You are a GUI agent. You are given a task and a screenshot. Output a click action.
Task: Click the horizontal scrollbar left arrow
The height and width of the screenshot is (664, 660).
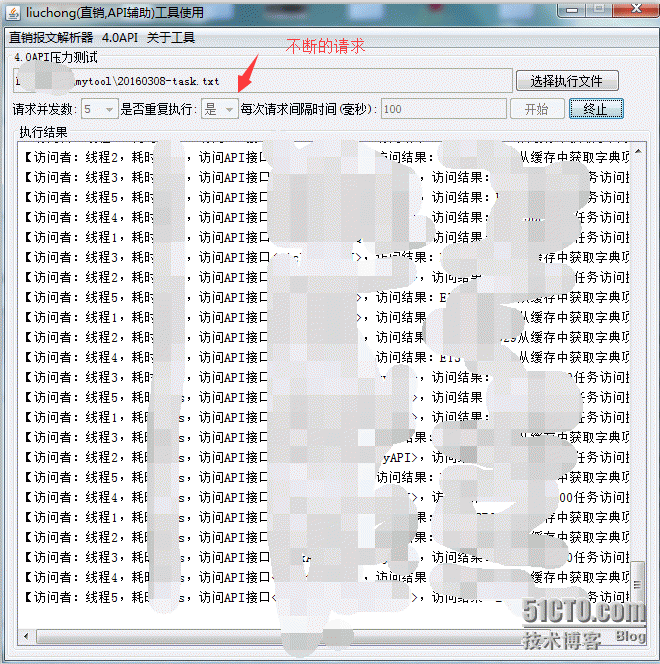click(x=26, y=636)
